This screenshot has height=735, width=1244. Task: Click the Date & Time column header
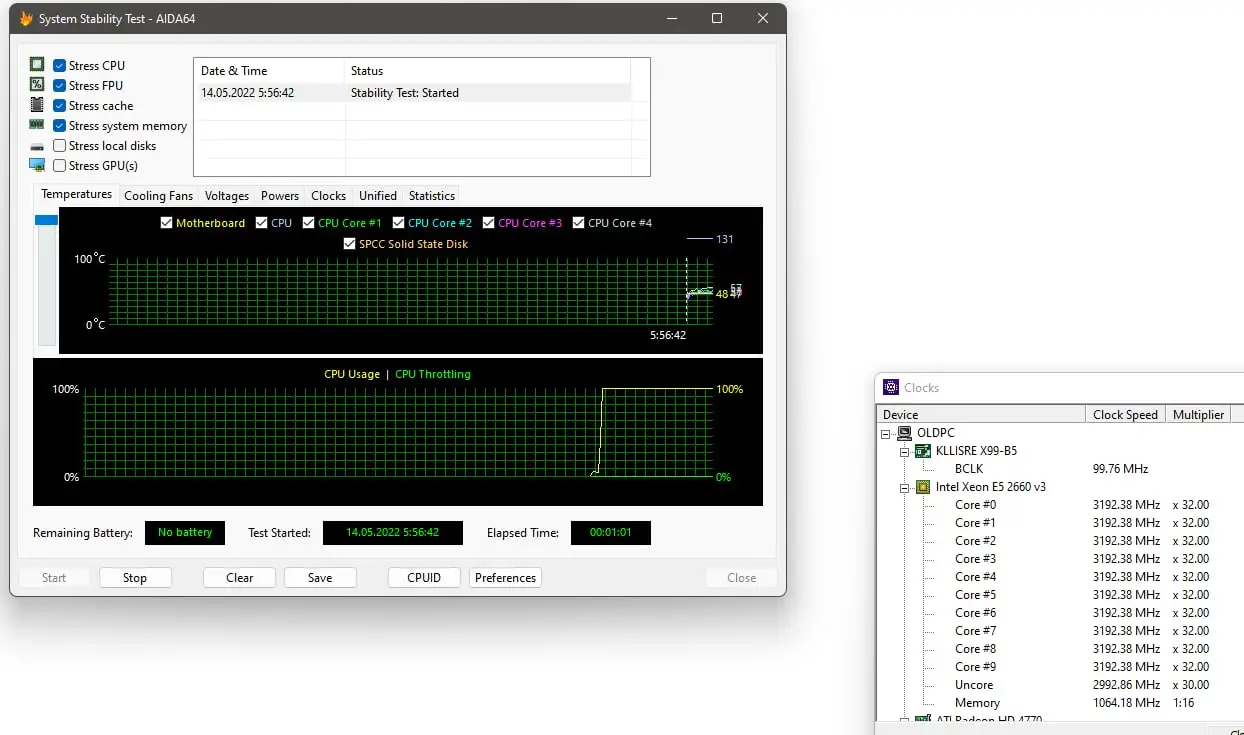tap(269, 71)
